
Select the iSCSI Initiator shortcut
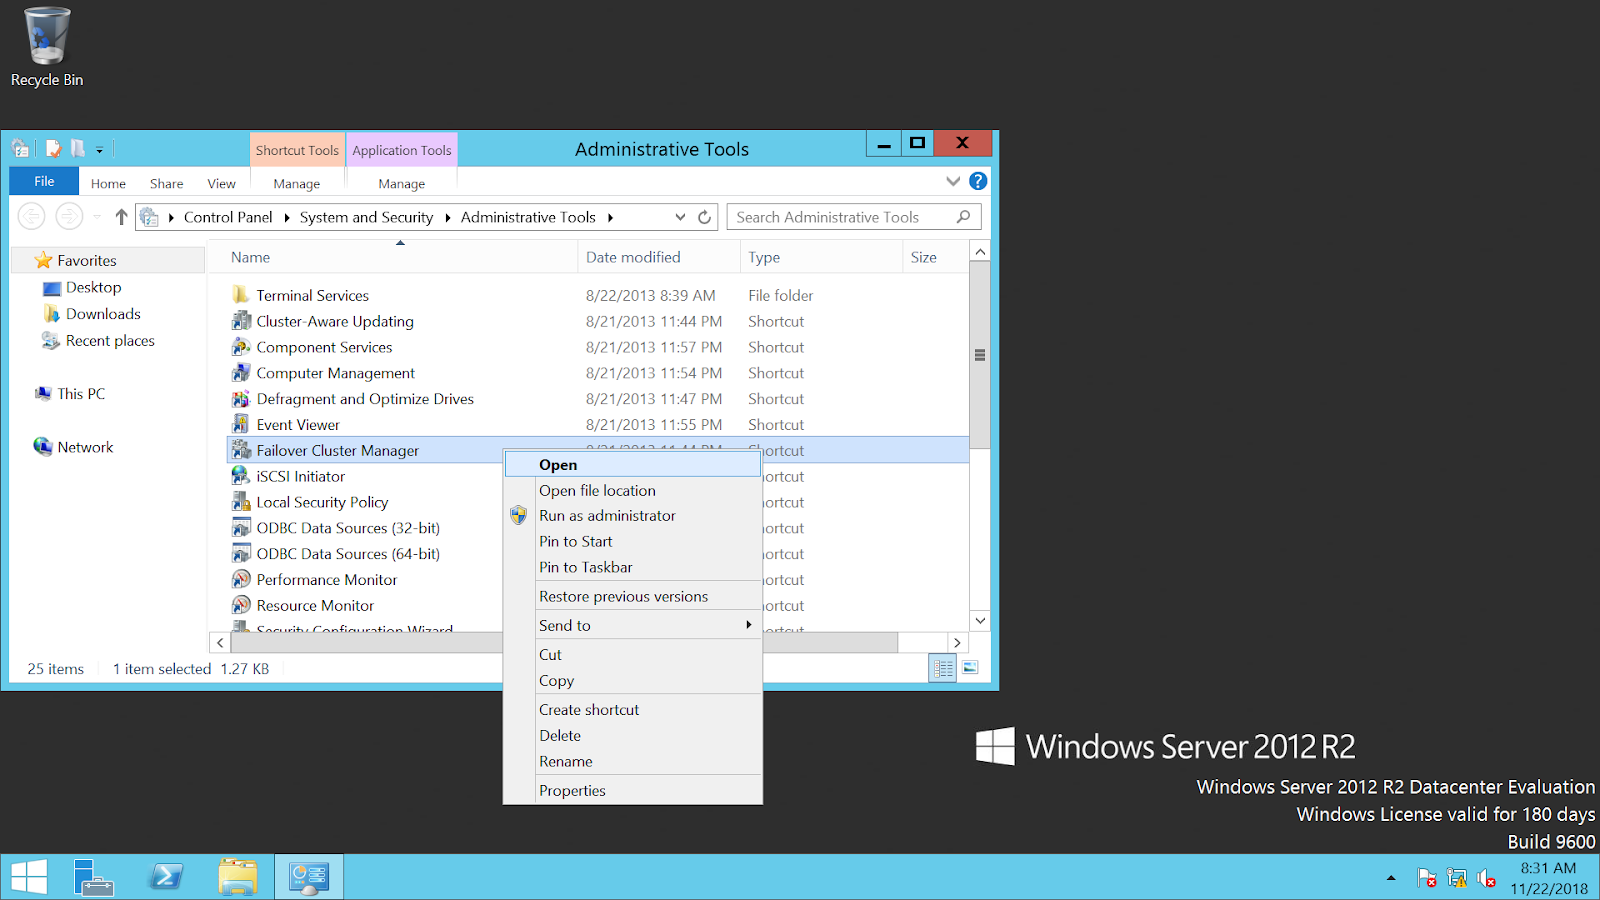click(299, 476)
